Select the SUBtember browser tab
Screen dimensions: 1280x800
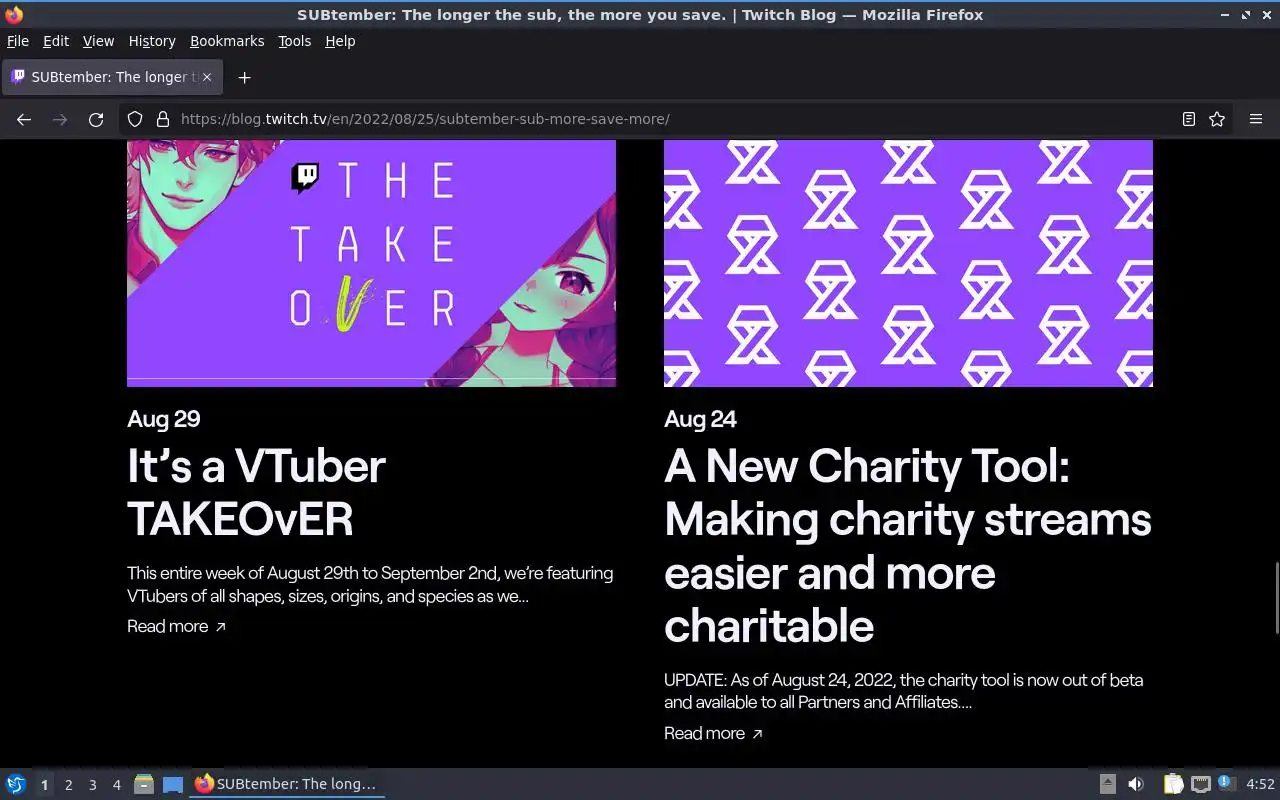113,77
